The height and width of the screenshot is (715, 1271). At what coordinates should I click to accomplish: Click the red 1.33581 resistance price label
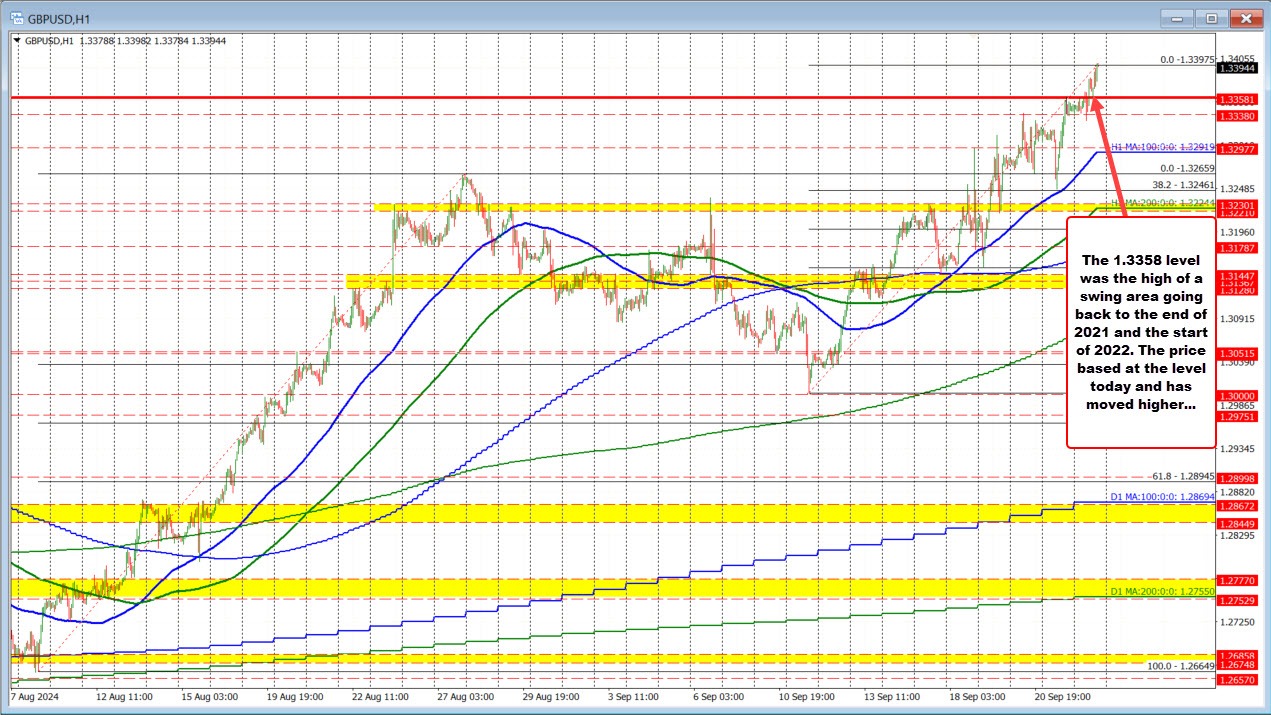[1237, 99]
